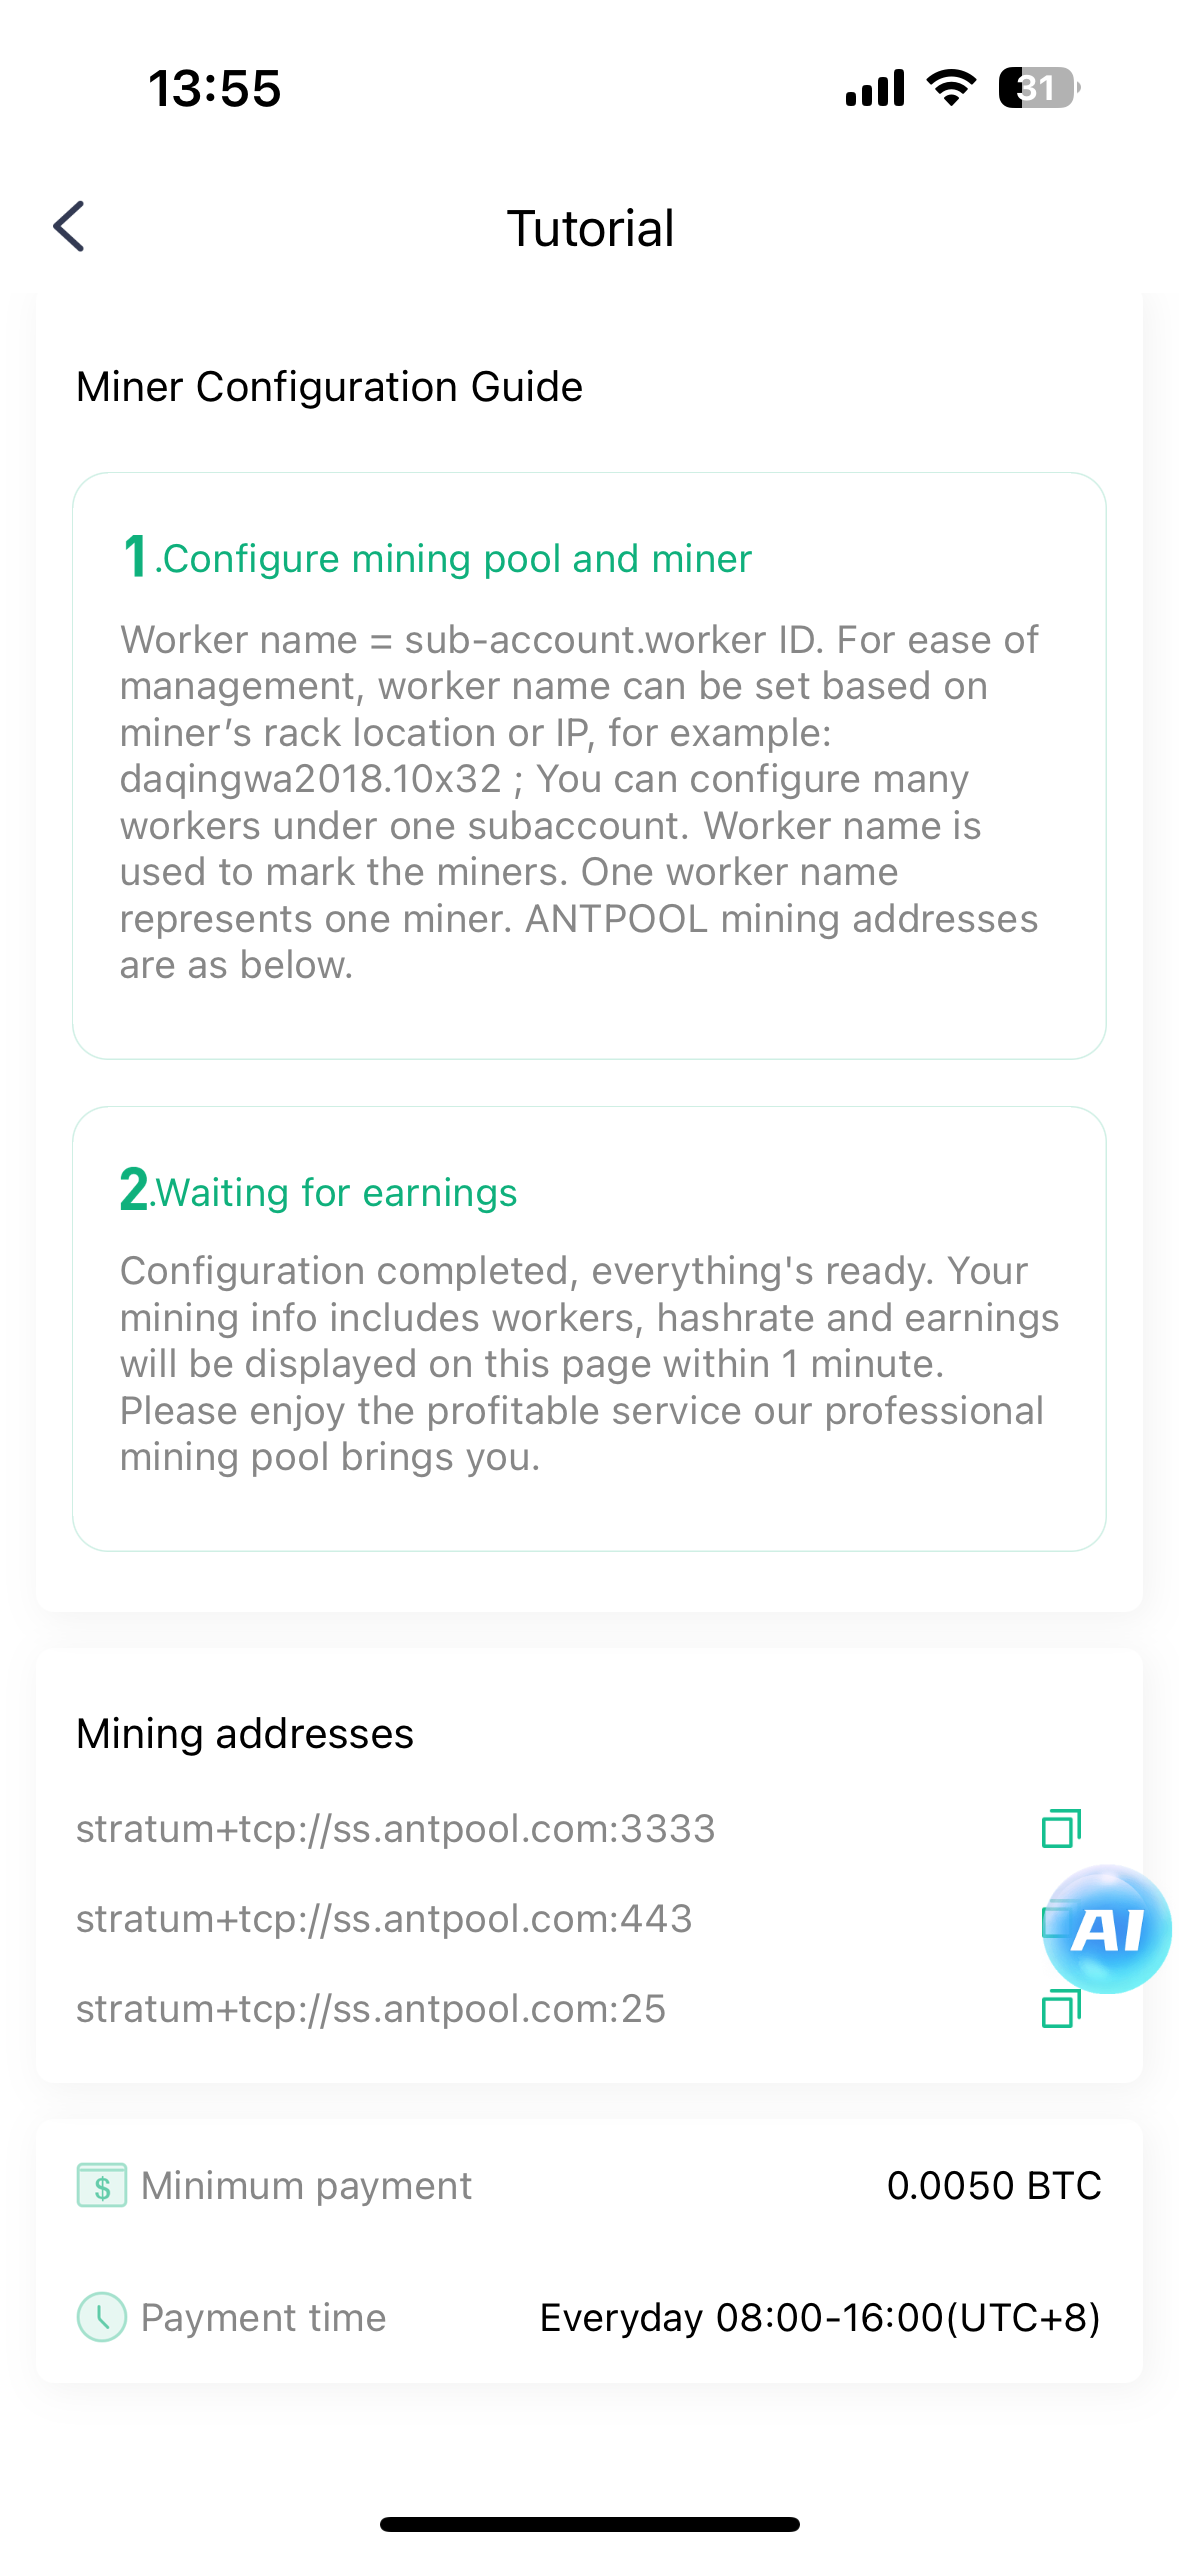Tap the Wi-Fi status icon
Screen dimensions: 1179x2556
click(x=951, y=88)
